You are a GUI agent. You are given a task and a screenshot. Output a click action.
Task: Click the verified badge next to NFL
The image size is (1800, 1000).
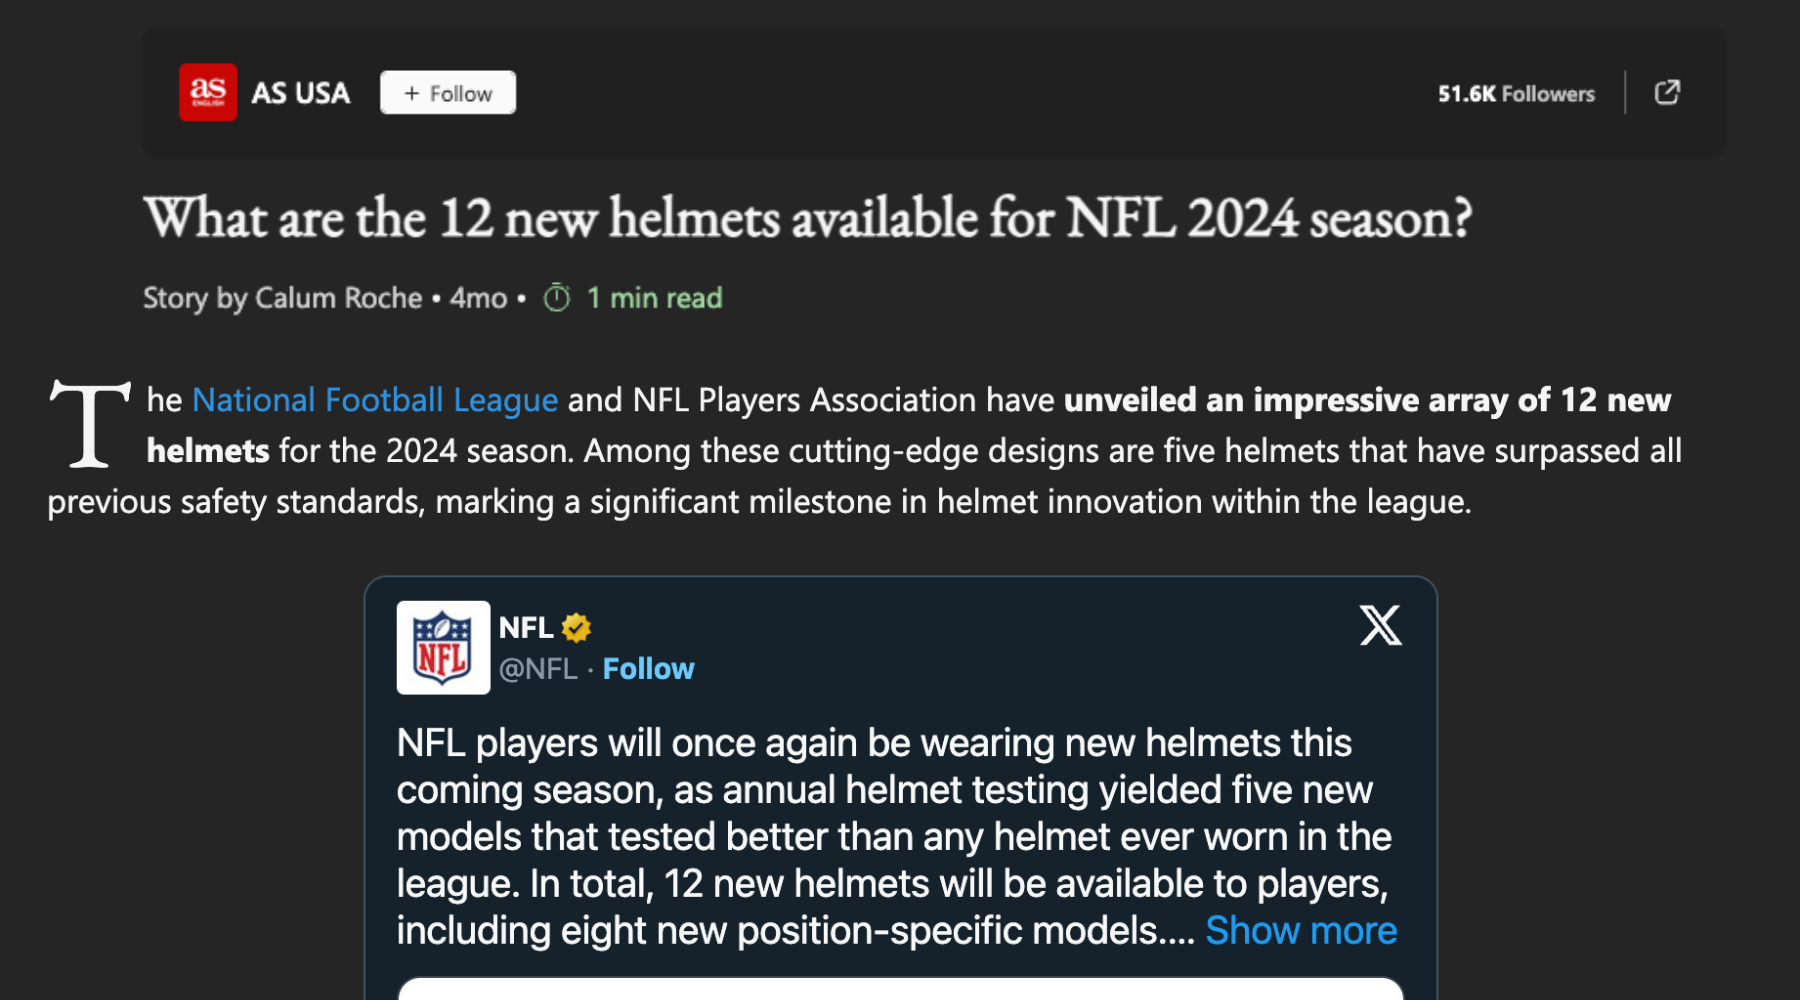pyautogui.click(x=576, y=627)
